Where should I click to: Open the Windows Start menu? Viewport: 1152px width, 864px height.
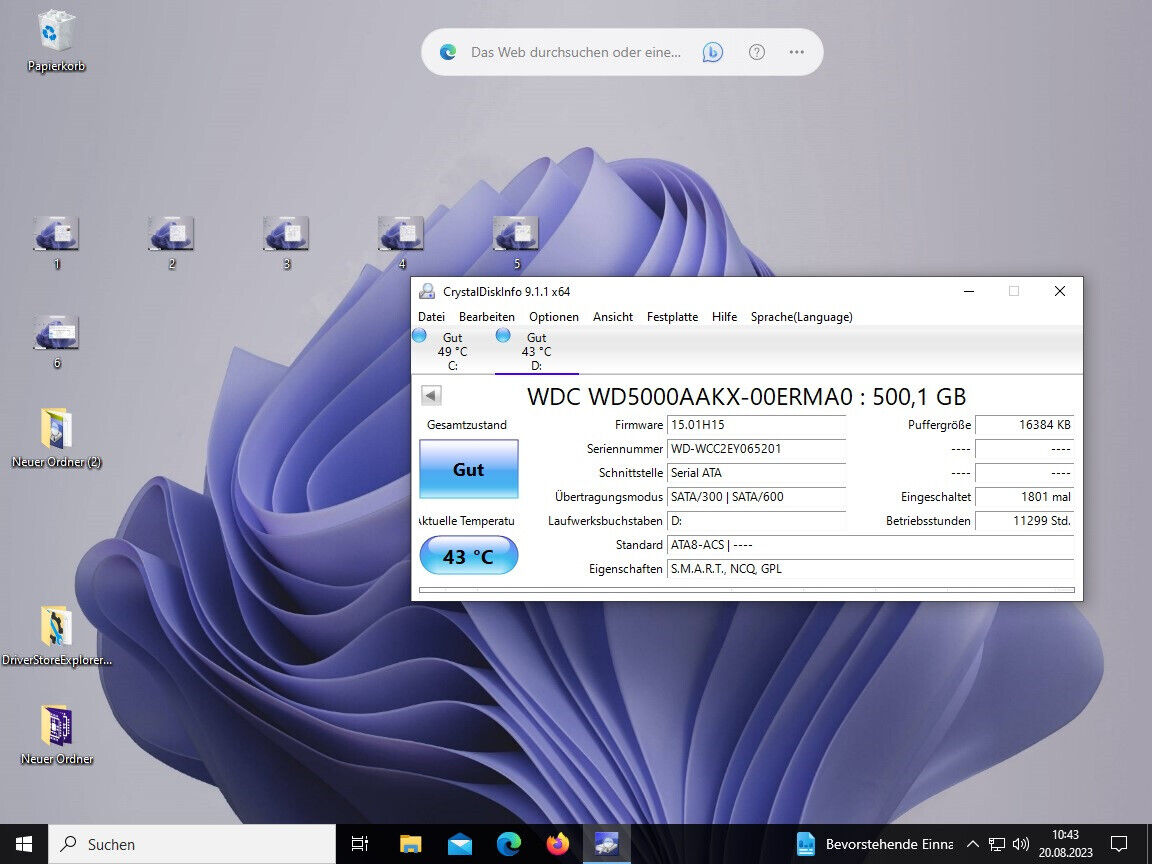point(24,844)
